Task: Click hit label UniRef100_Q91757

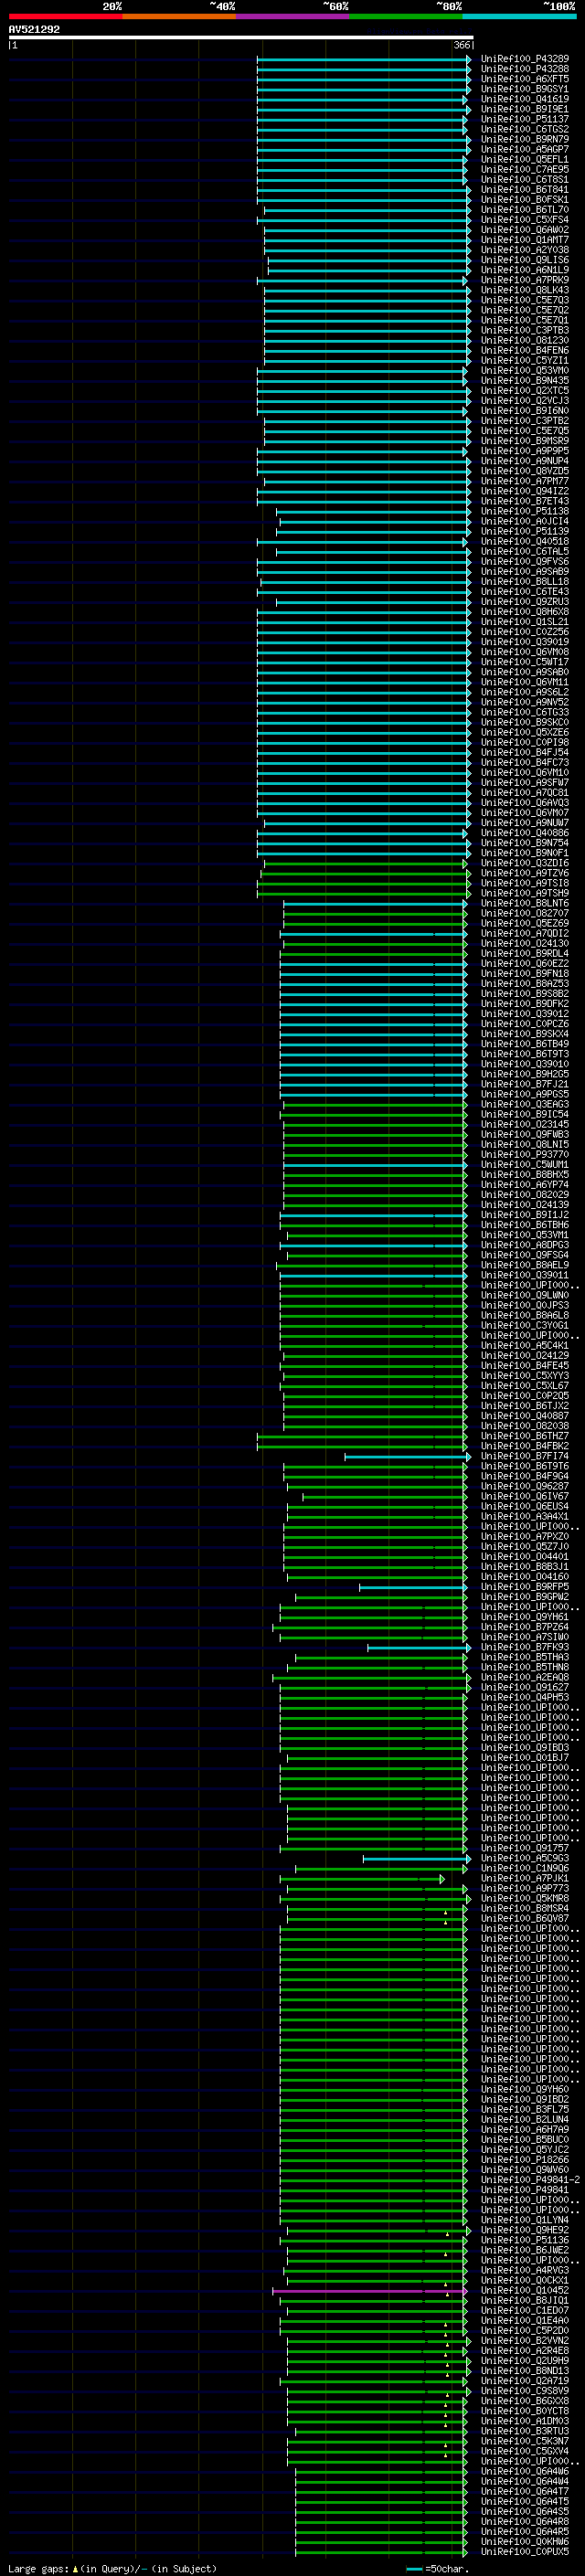Action: pyautogui.click(x=524, y=1848)
